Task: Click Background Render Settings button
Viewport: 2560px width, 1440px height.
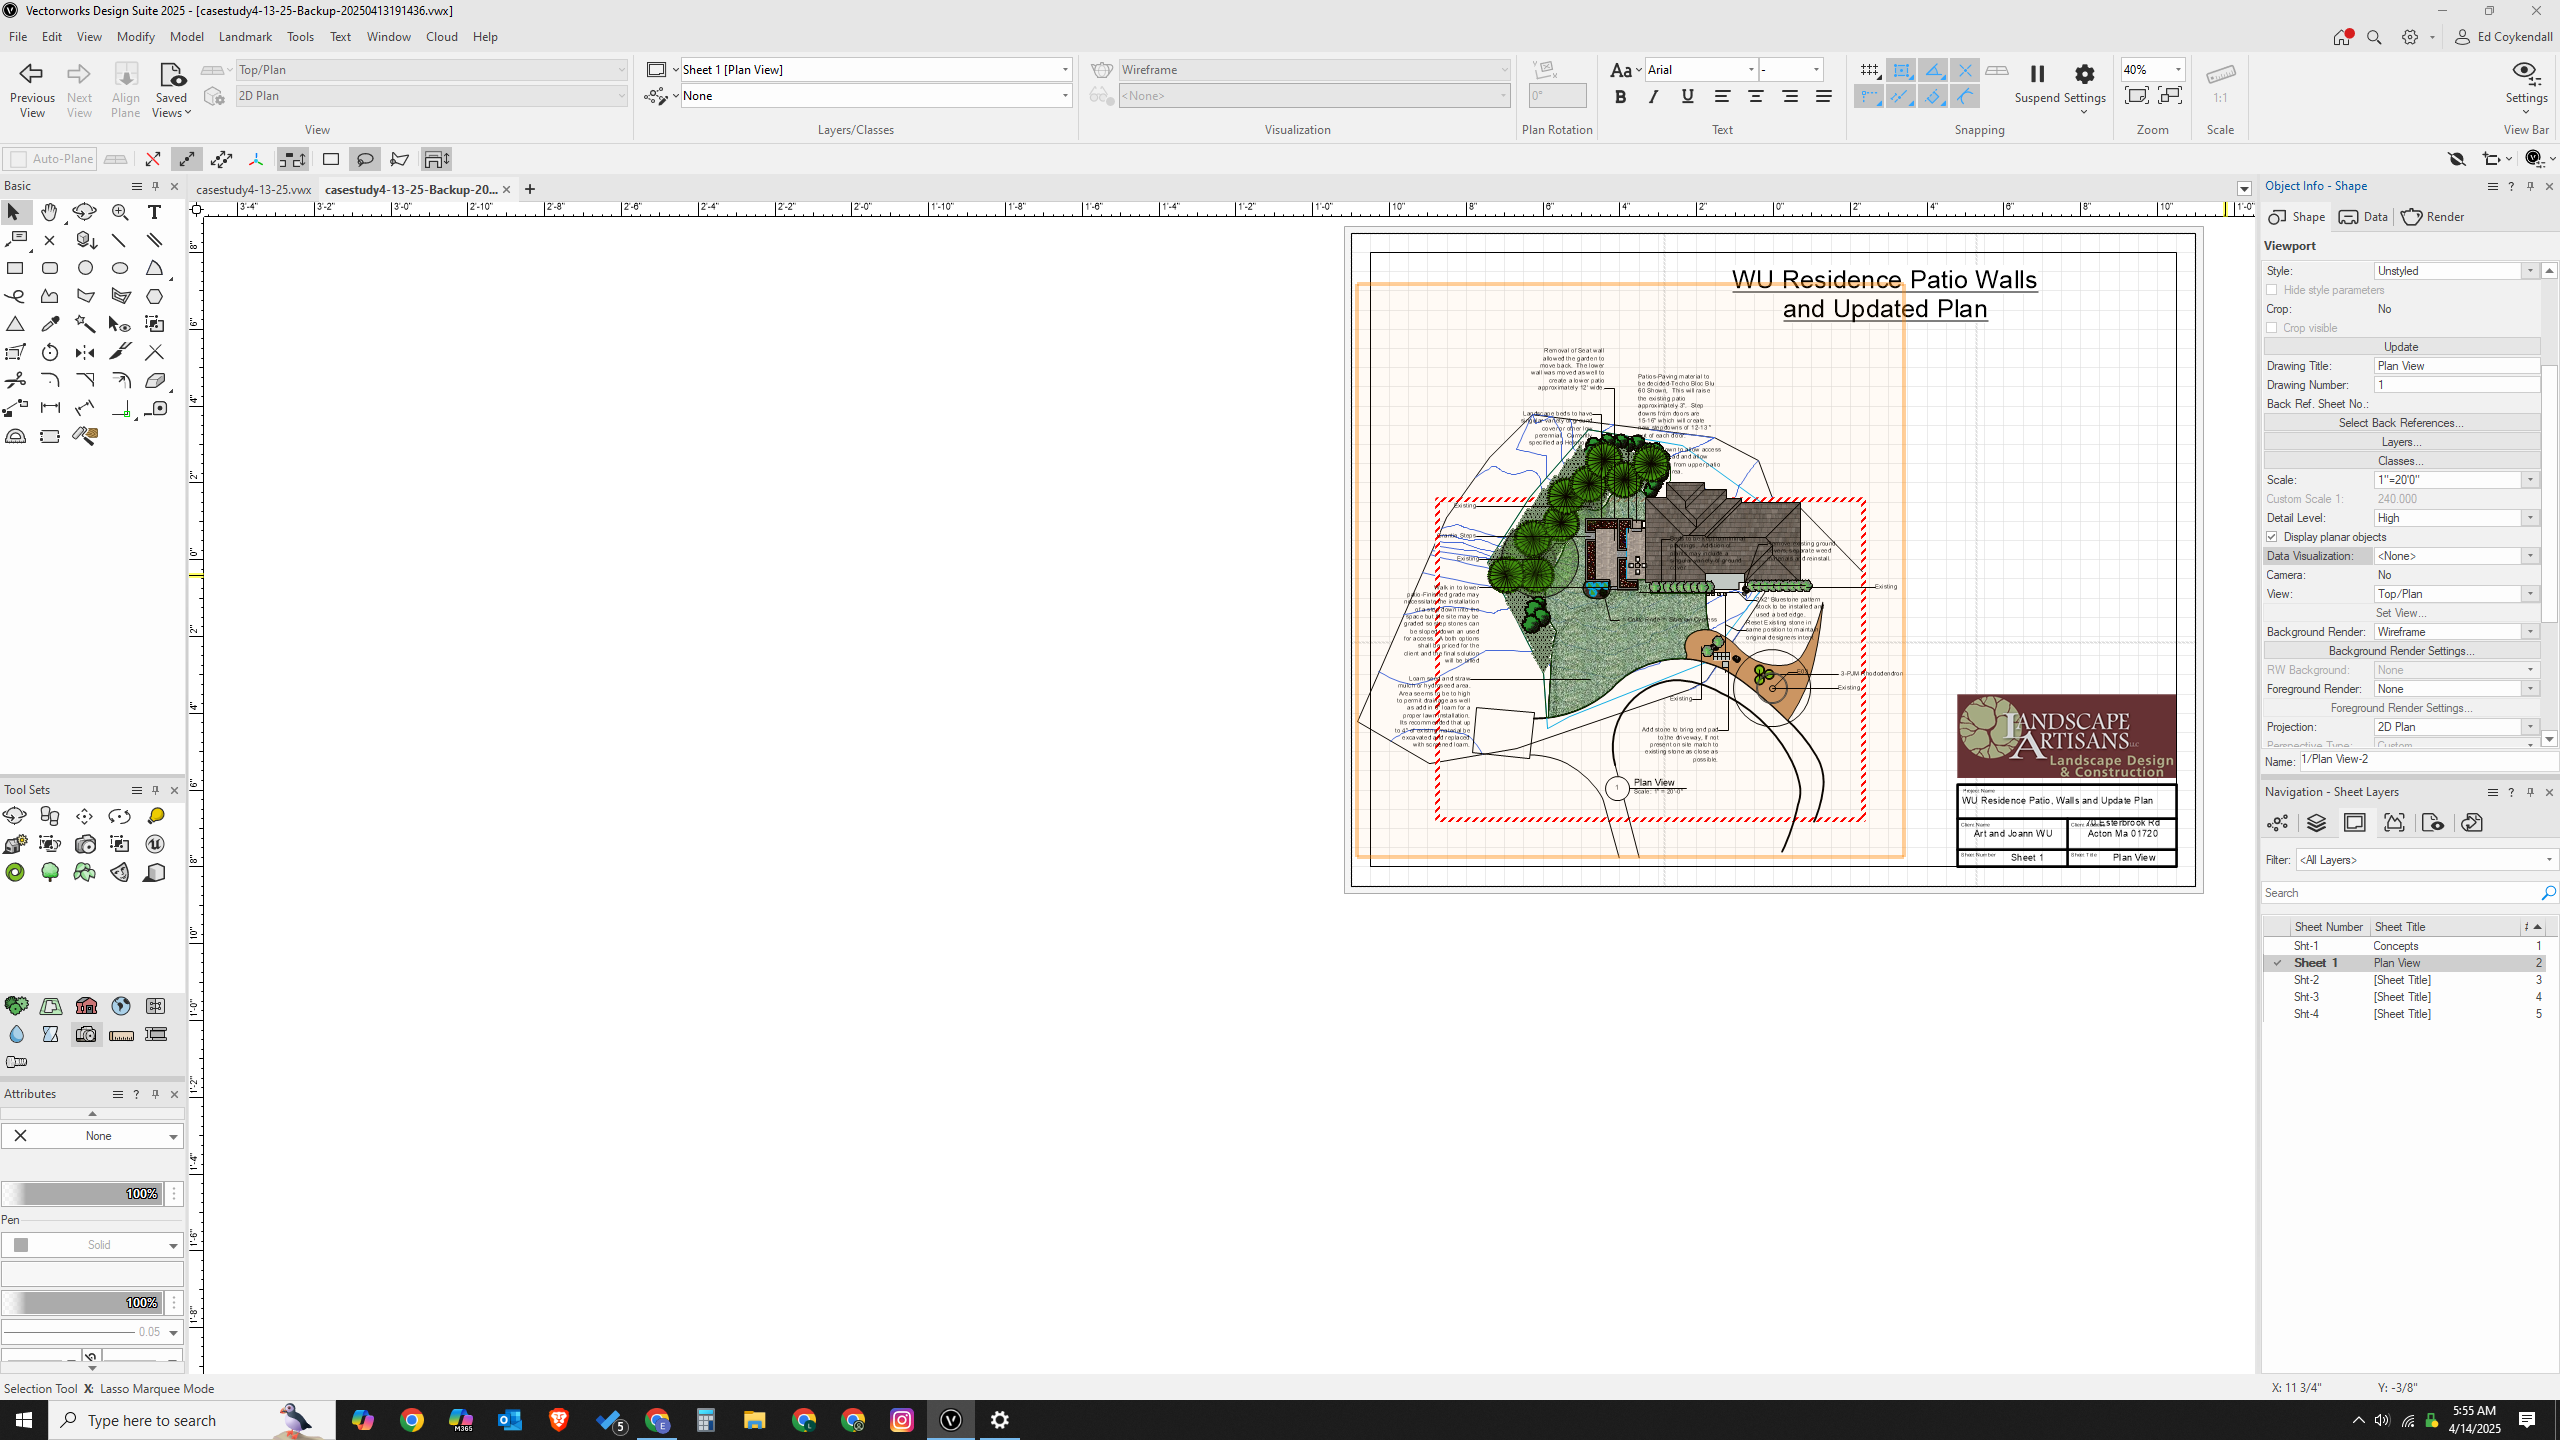Action: tap(2400, 651)
